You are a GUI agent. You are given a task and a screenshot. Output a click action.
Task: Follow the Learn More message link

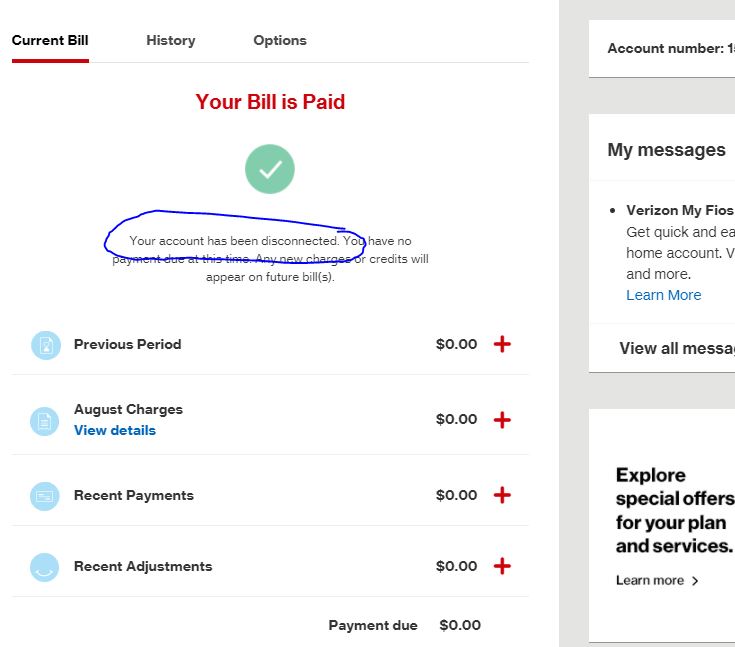[x=663, y=295]
